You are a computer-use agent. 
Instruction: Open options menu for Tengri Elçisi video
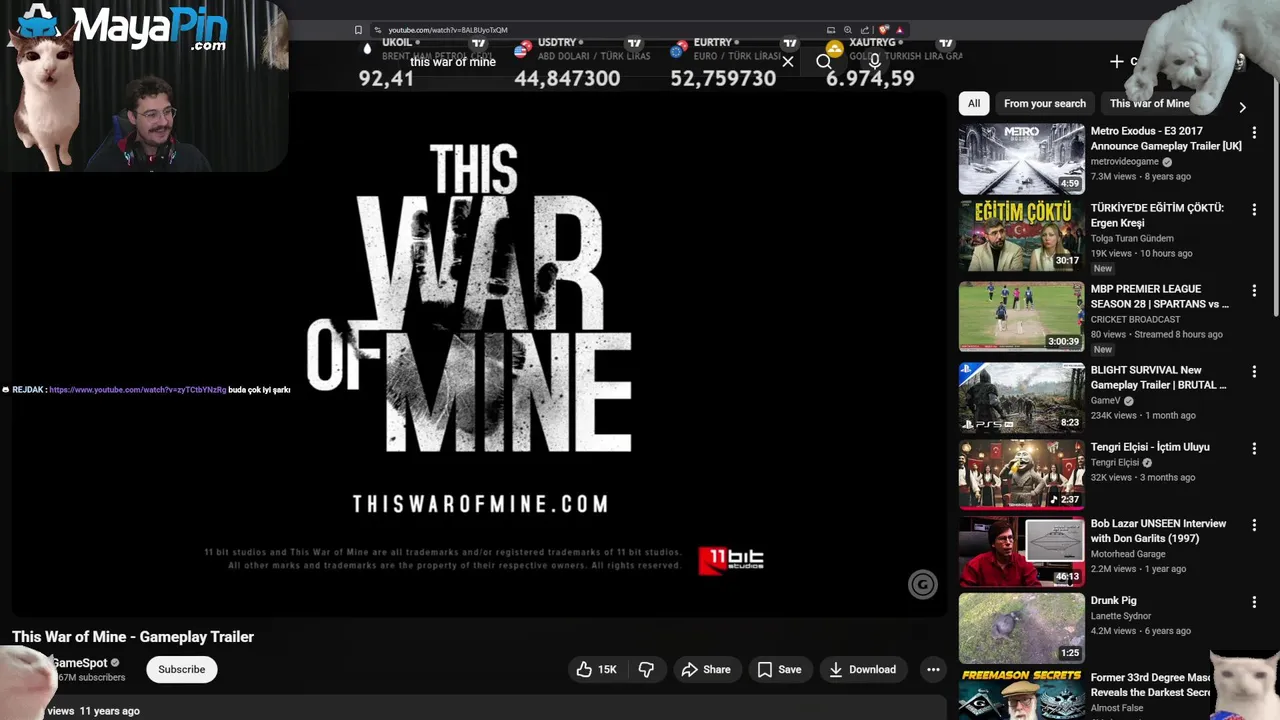[x=1254, y=449]
